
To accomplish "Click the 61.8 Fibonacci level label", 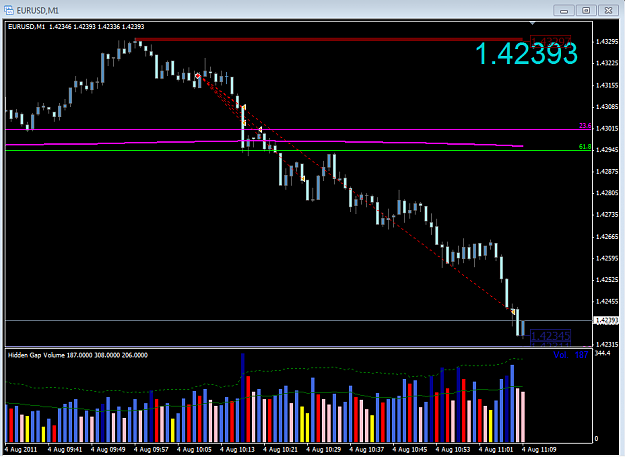I will (585, 147).
